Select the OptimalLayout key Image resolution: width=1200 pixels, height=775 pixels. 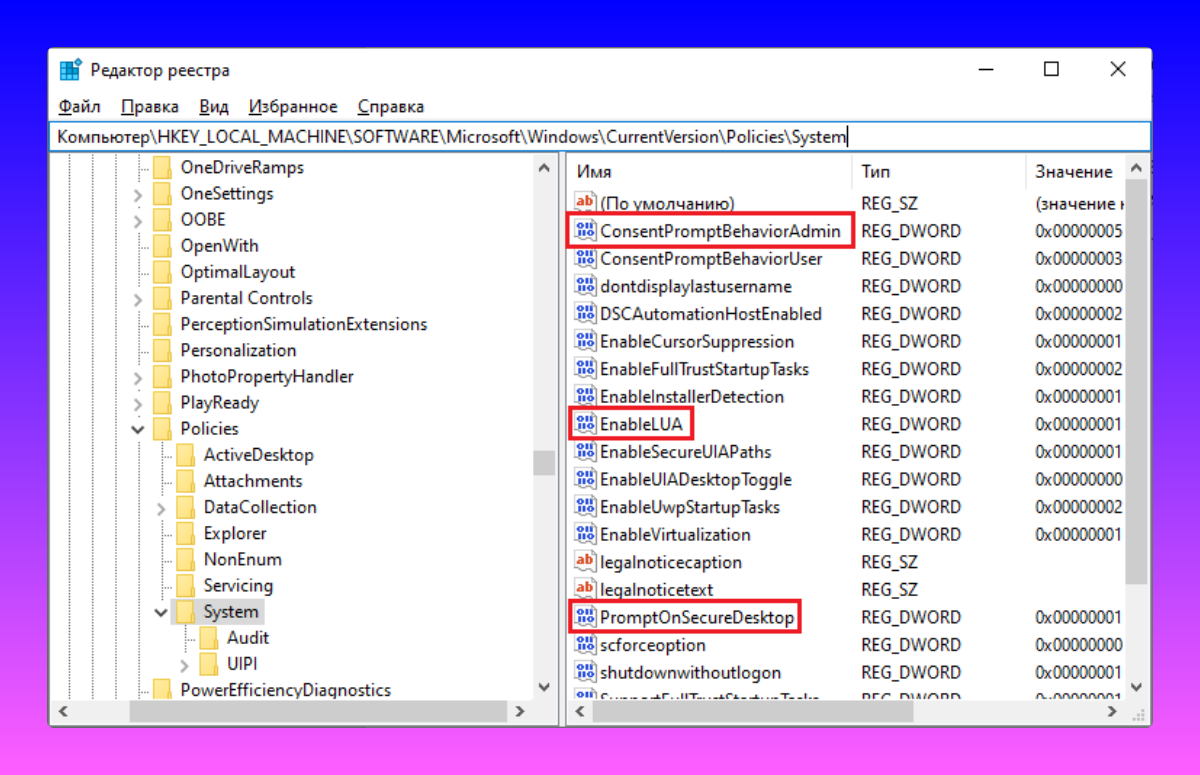238,272
